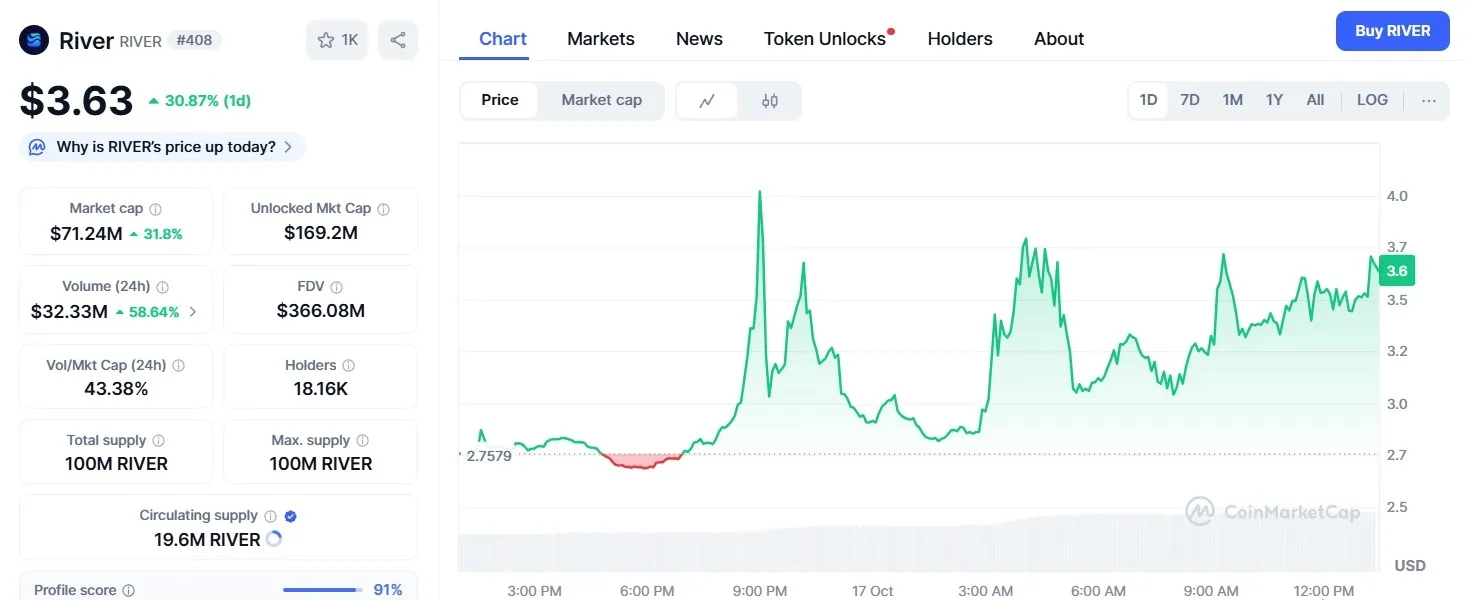Click the River logo icon
Viewport: 1468px width, 600px height.
(x=34, y=40)
